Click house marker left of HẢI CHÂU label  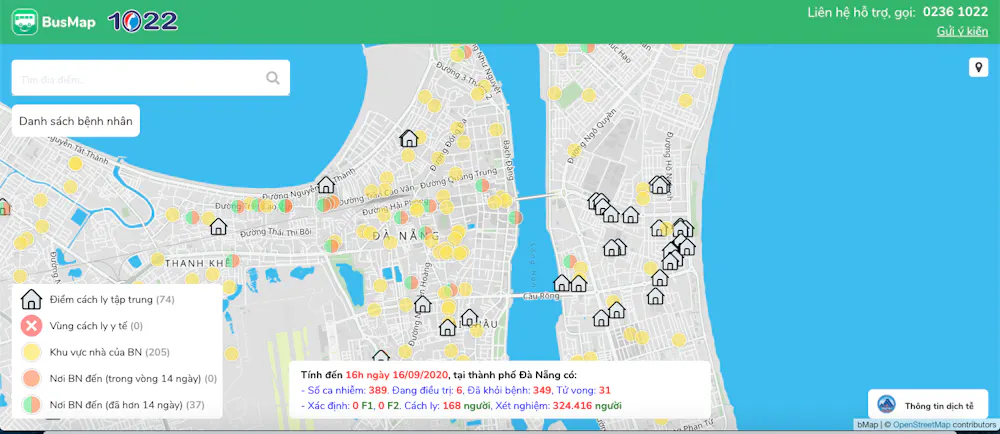pos(448,328)
